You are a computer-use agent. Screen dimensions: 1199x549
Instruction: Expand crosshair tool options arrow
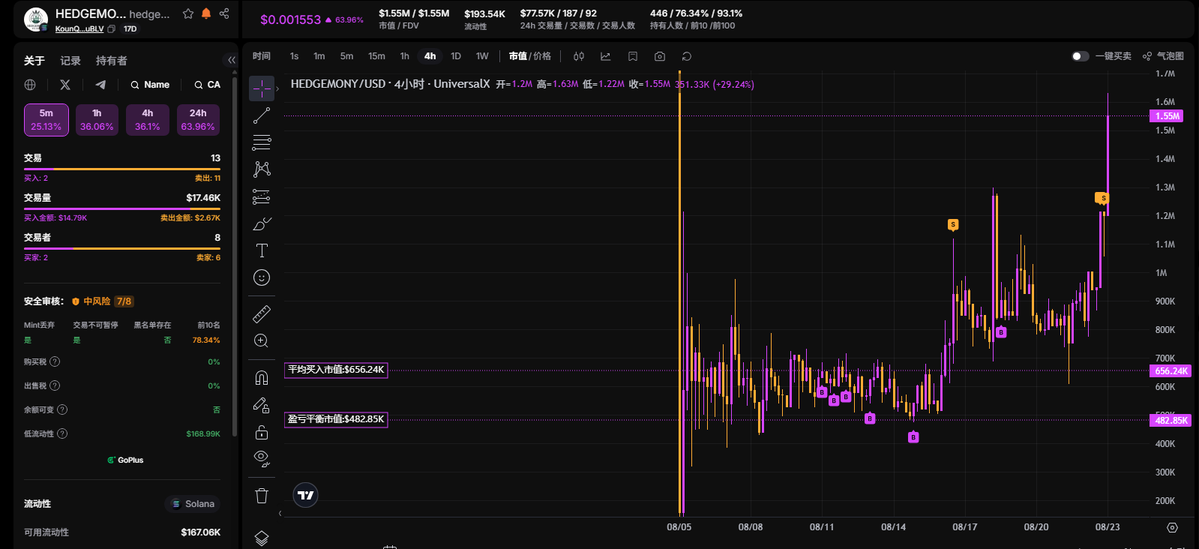pos(278,89)
